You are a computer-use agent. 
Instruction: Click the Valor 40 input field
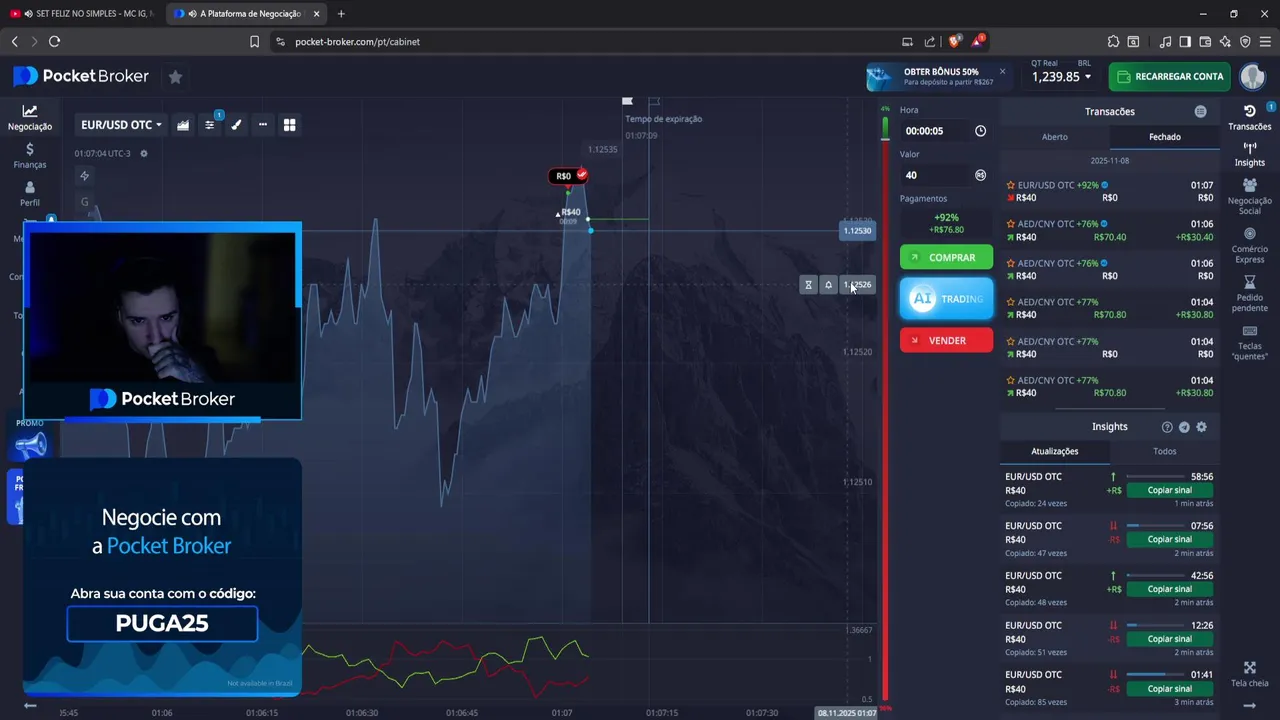935,175
